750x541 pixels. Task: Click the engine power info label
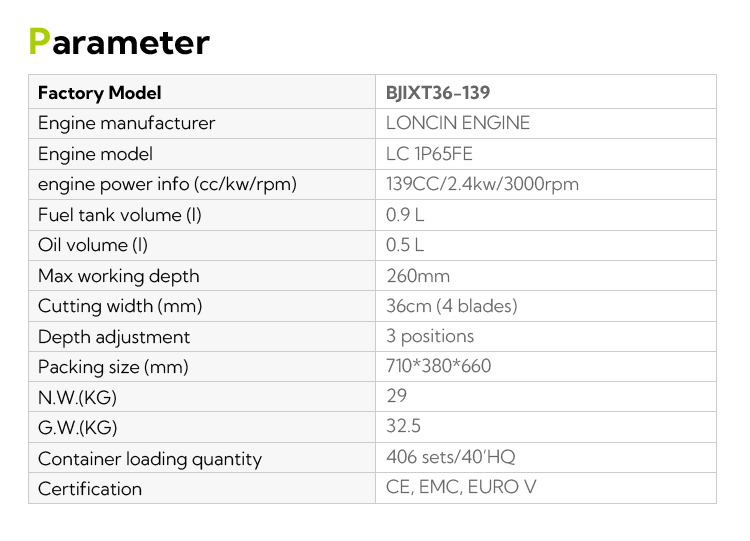click(167, 185)
